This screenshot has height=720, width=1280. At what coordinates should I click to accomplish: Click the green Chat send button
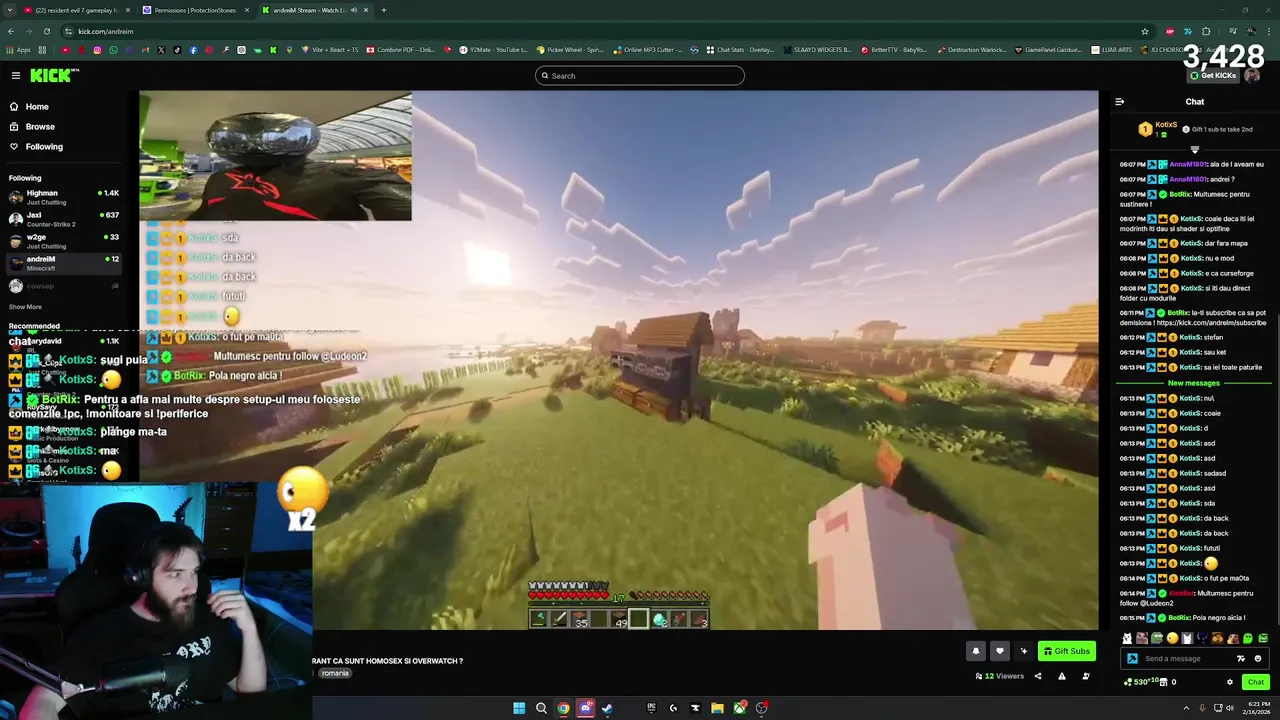pyautogui.click(x=1255, y=682)
